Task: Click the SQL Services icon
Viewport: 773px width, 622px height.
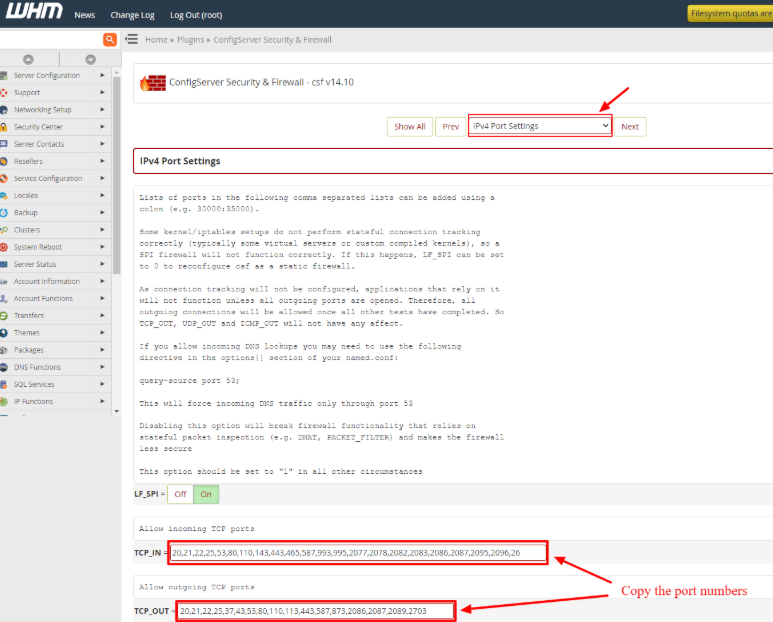Action: pos(4,384)
